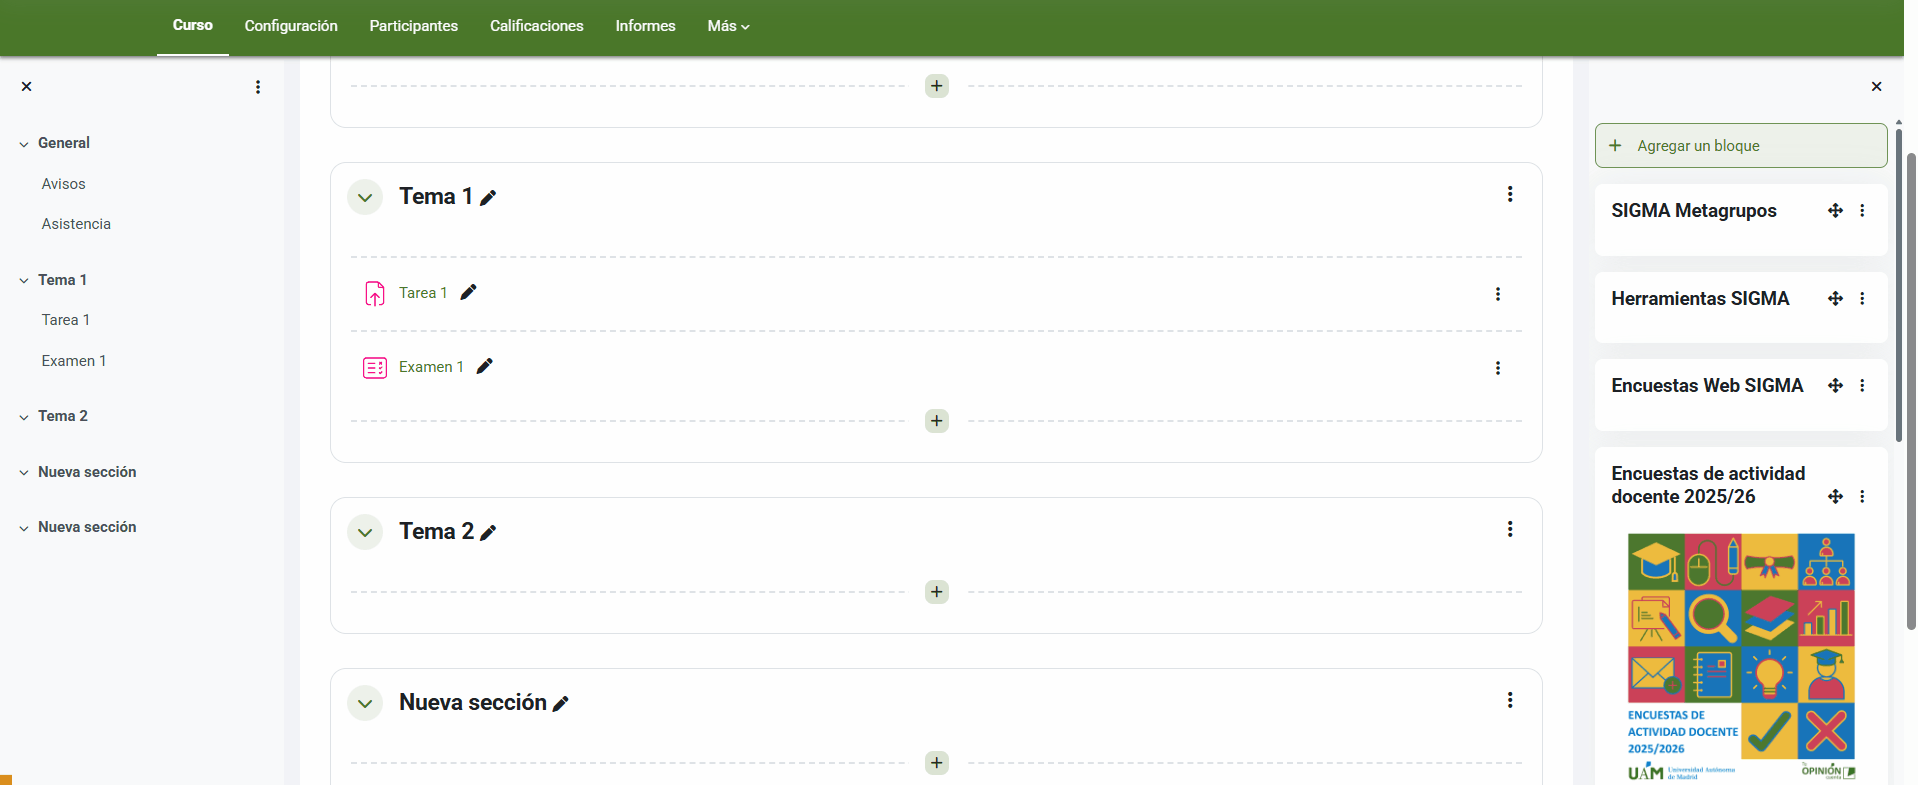This screenshot has width=1918, height=785.
Task: Open actions menu for Herramientas SIGMA block
Action: tap(1861, 299)
